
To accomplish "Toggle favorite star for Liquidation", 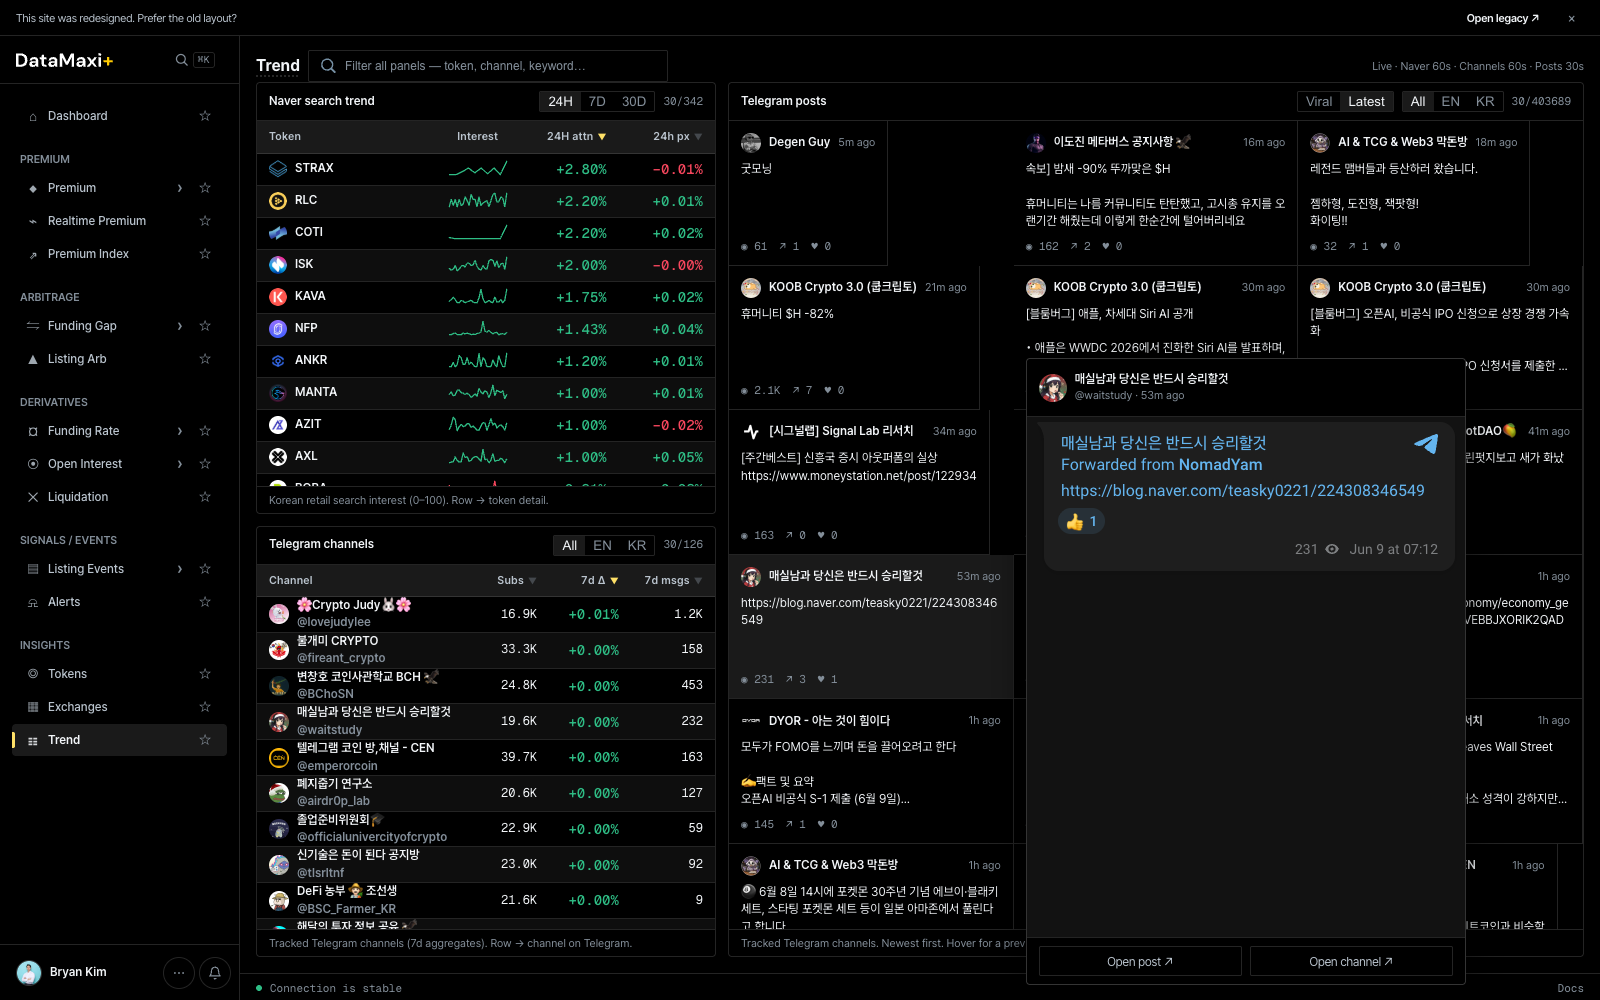I will point(205,497).
